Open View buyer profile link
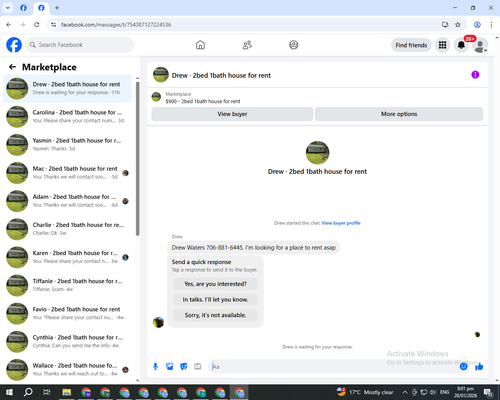Screen dimensions: 500x400 pyautogui.click(x=341, y=223)
